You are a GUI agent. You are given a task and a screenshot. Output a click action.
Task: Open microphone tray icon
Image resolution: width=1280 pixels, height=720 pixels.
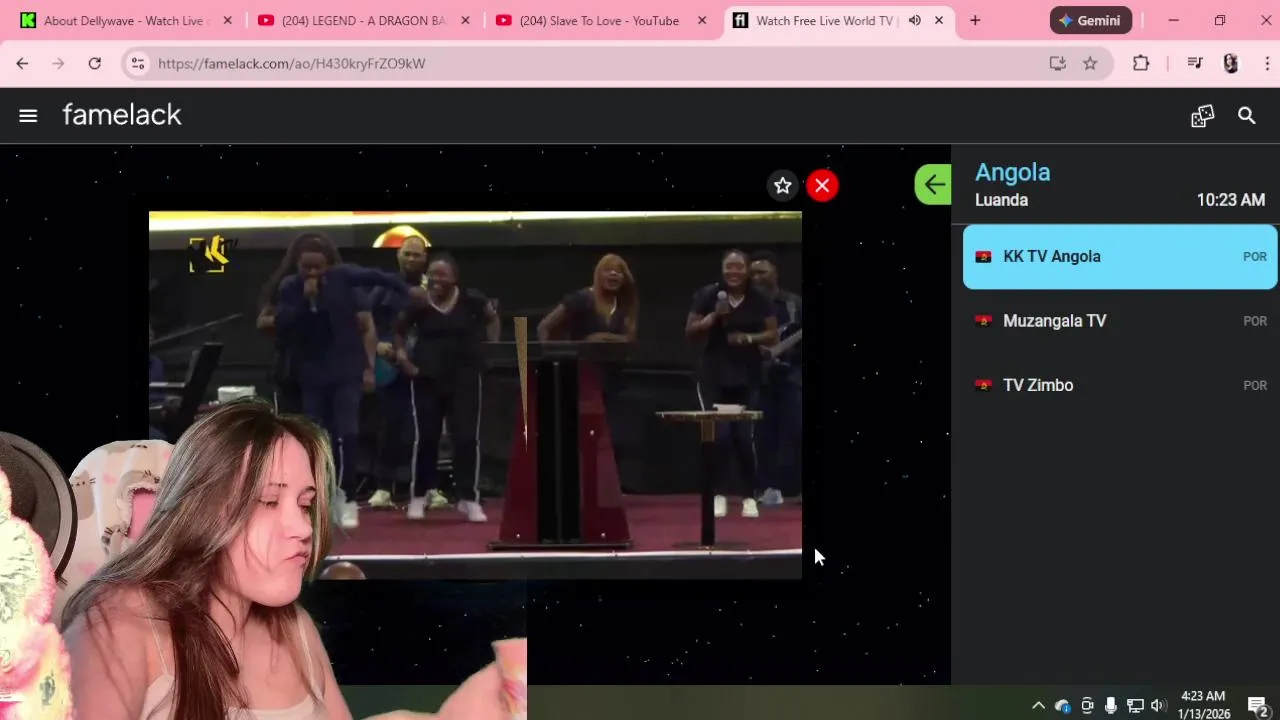pyautogui.click(x=1110, y=705)
